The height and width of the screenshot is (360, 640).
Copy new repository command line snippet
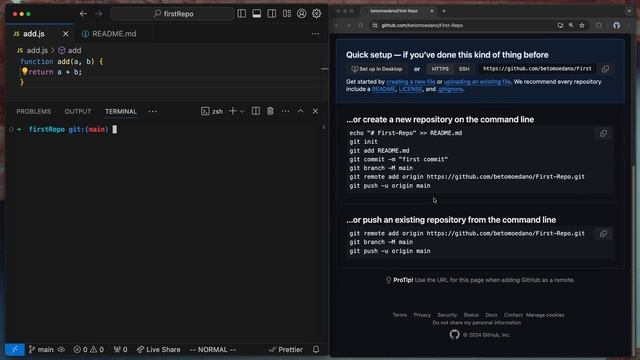click(603, 133)
